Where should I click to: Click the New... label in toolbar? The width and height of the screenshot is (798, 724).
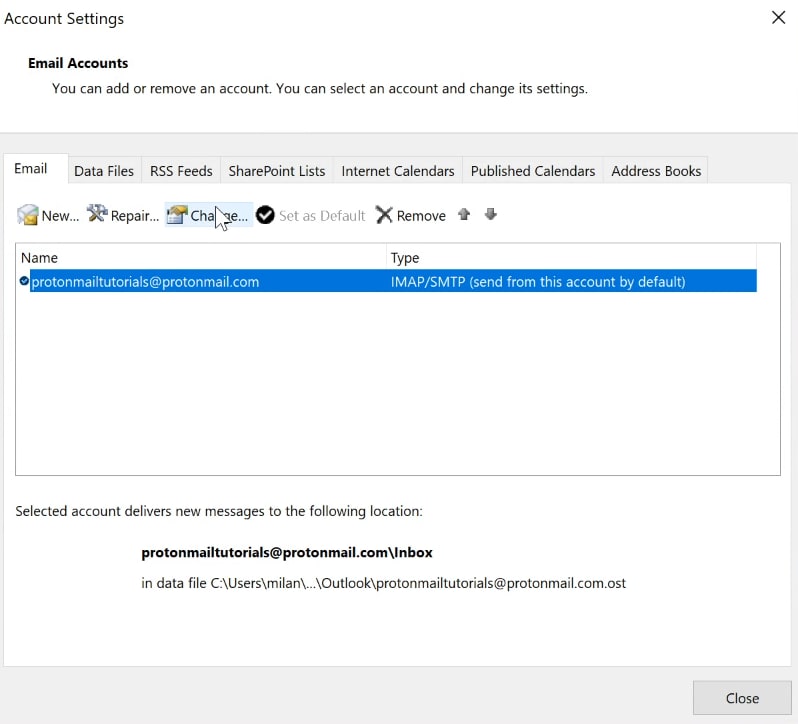pyautogui.click(x=61, y=216)
